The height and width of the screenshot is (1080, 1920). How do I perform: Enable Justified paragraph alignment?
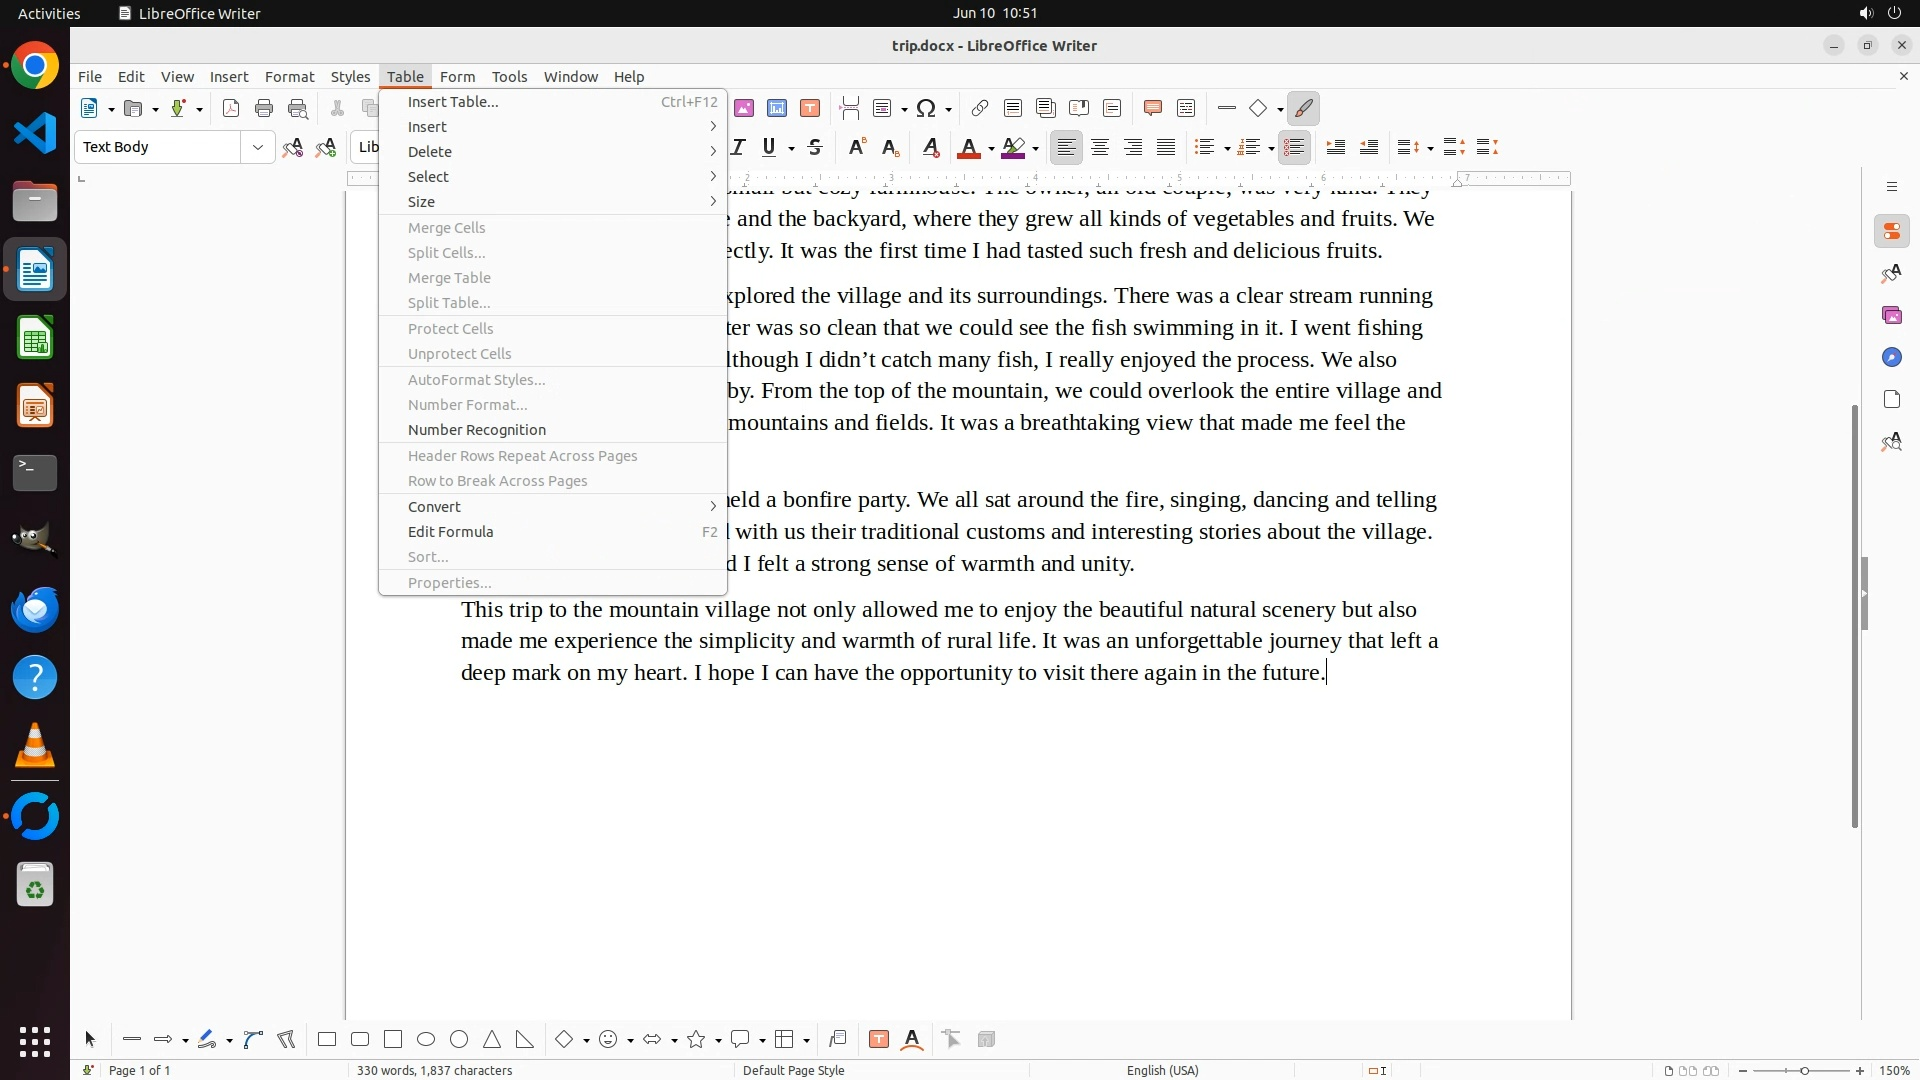point(1166,147)
